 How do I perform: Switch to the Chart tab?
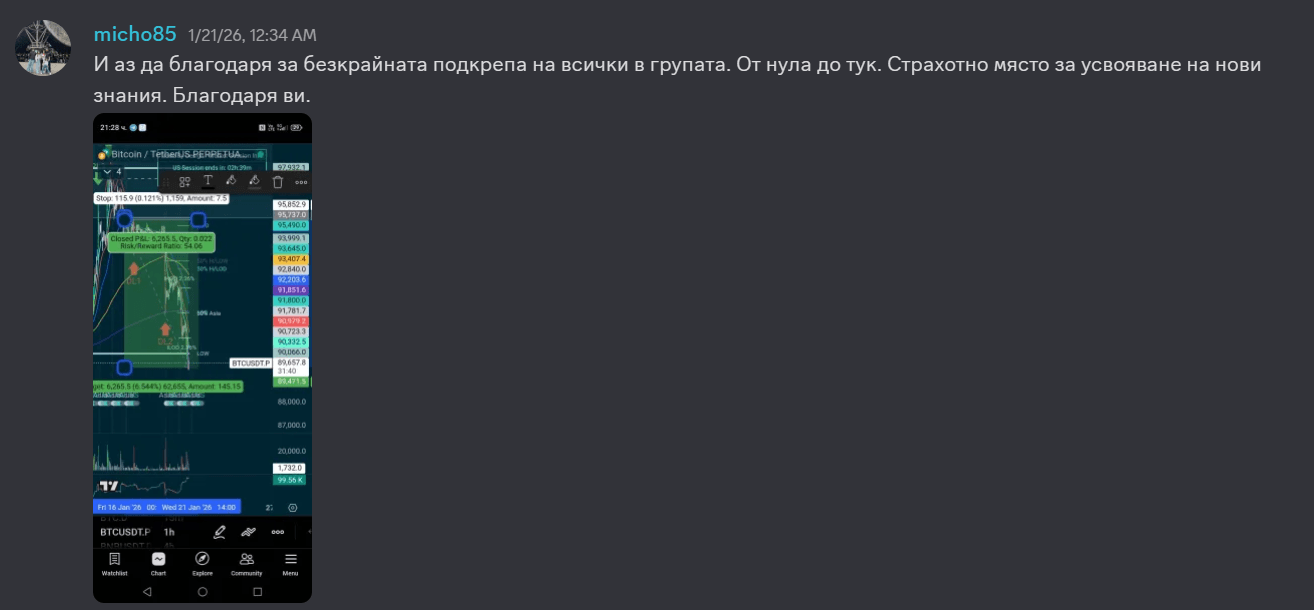158,564
